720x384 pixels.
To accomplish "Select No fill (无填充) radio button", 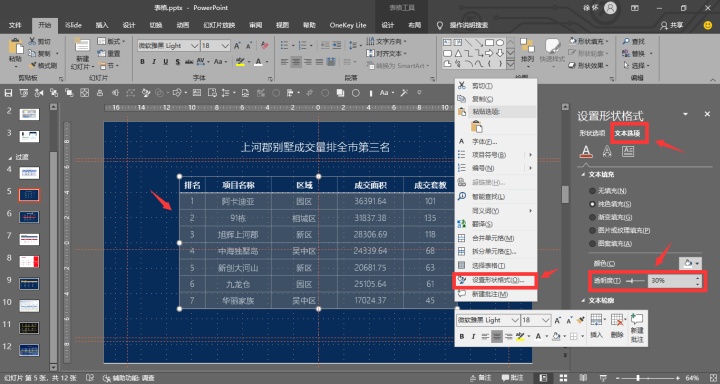I will click(x=592, y=191).
